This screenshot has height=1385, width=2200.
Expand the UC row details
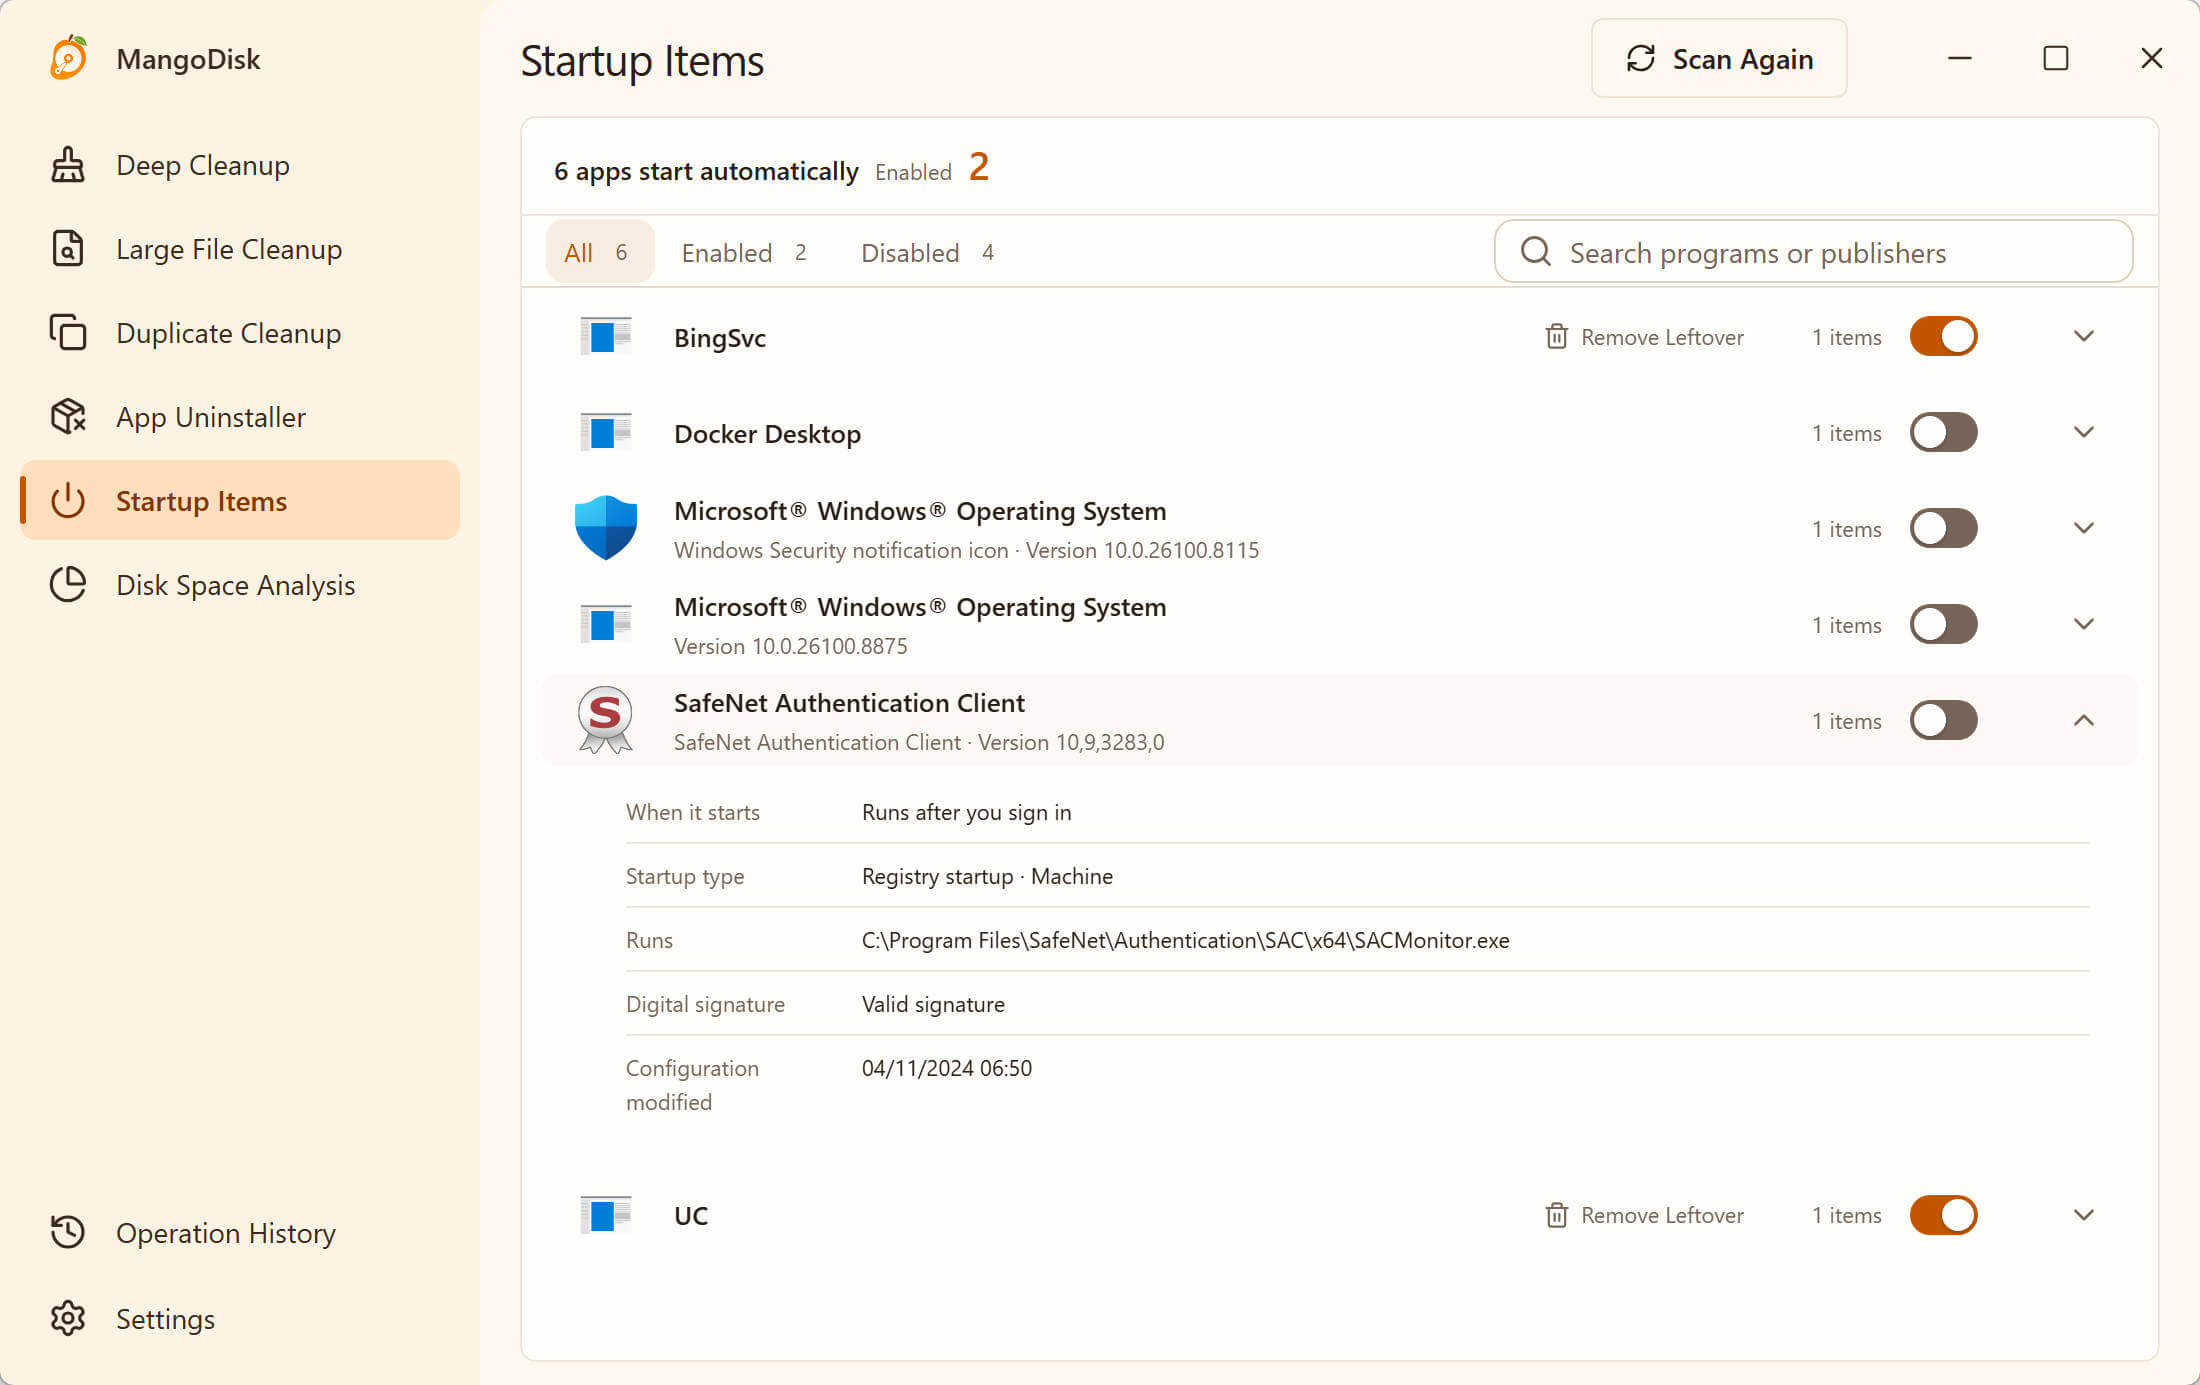[2084, 1215]
